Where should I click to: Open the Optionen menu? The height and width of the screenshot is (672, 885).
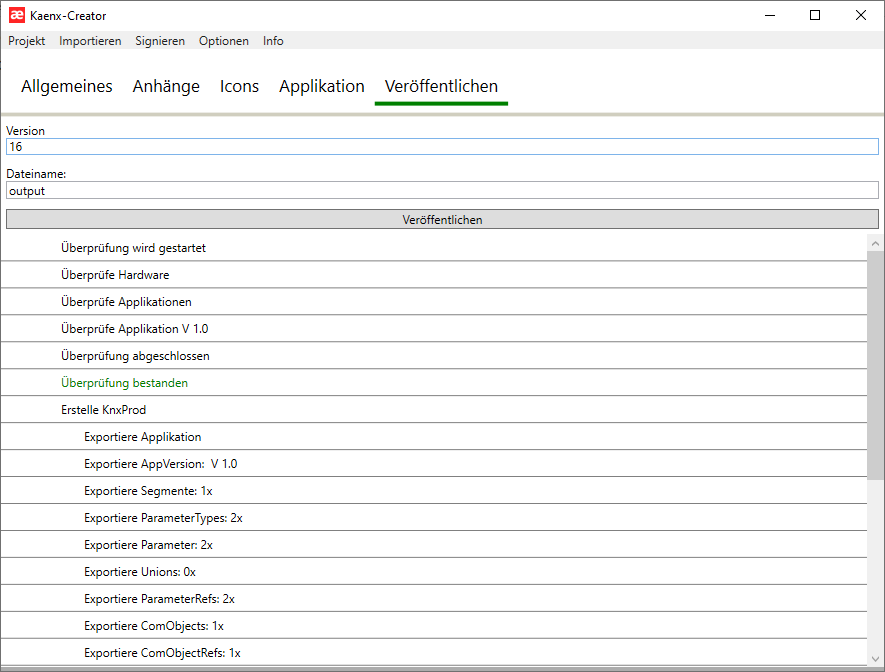(x=224, y=41)
